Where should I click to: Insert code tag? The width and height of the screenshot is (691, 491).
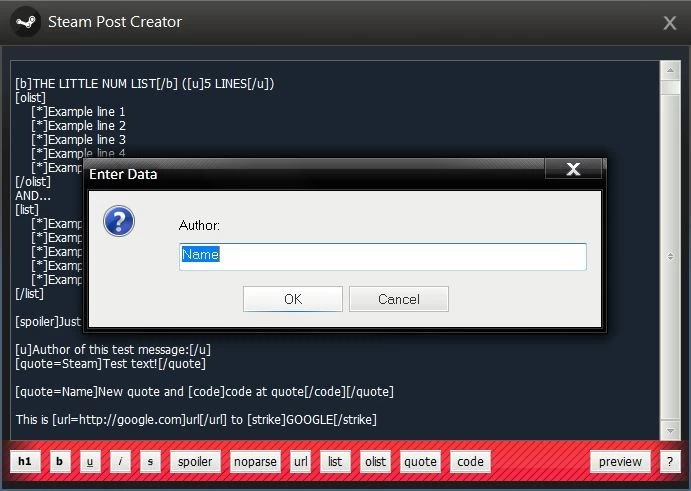(470, 461)
